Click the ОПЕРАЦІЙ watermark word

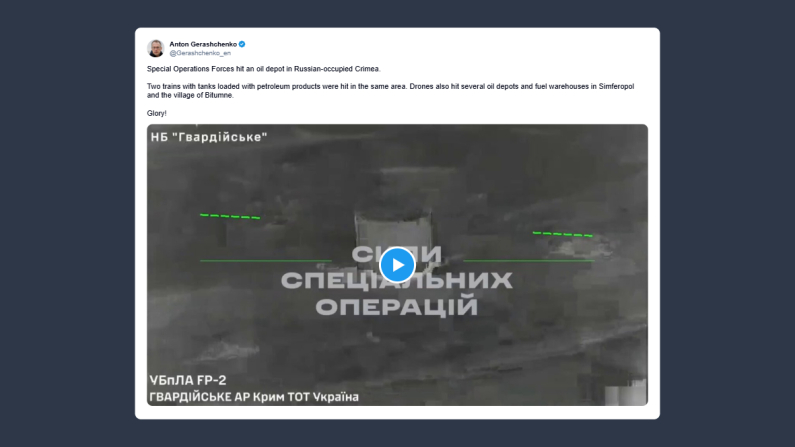click(x=396, y=307)
